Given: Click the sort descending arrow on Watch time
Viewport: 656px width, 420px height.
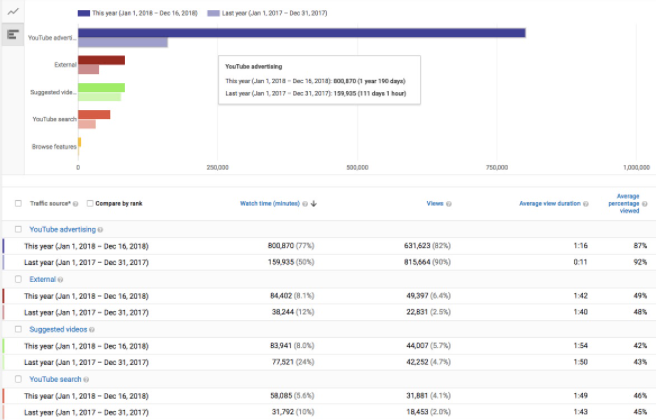Looking at the screenshot, I should (x=314, y=204).
